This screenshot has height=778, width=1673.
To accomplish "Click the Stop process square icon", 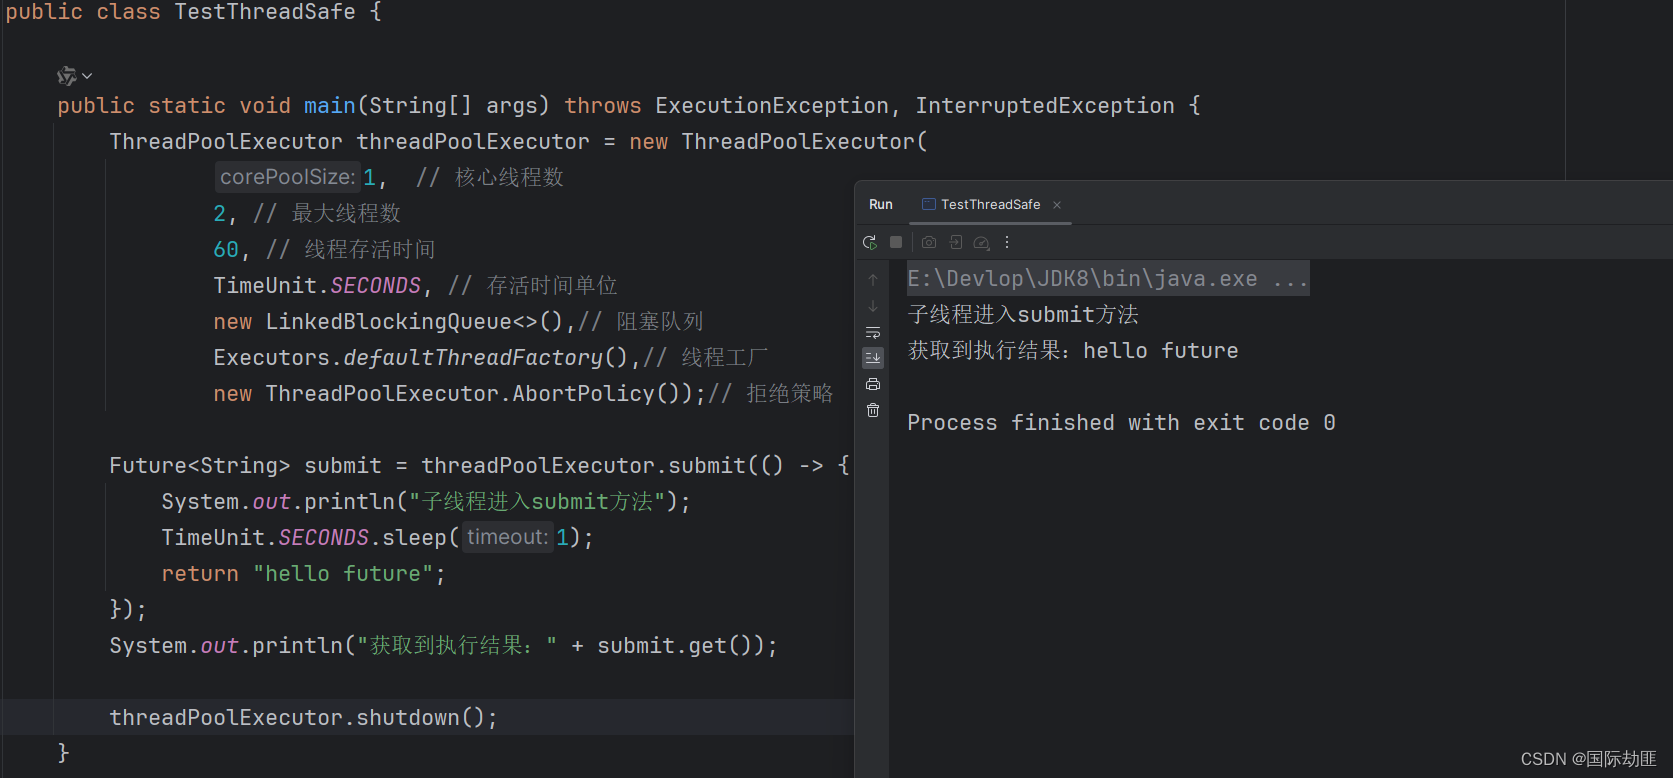I will (896, 242).
